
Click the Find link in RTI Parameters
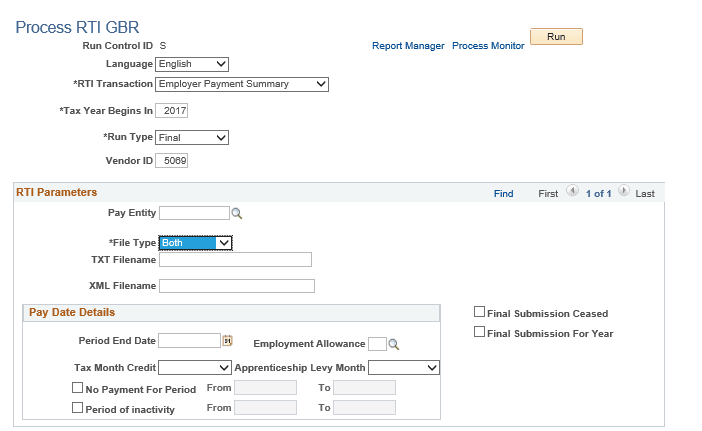pos(503,193)
